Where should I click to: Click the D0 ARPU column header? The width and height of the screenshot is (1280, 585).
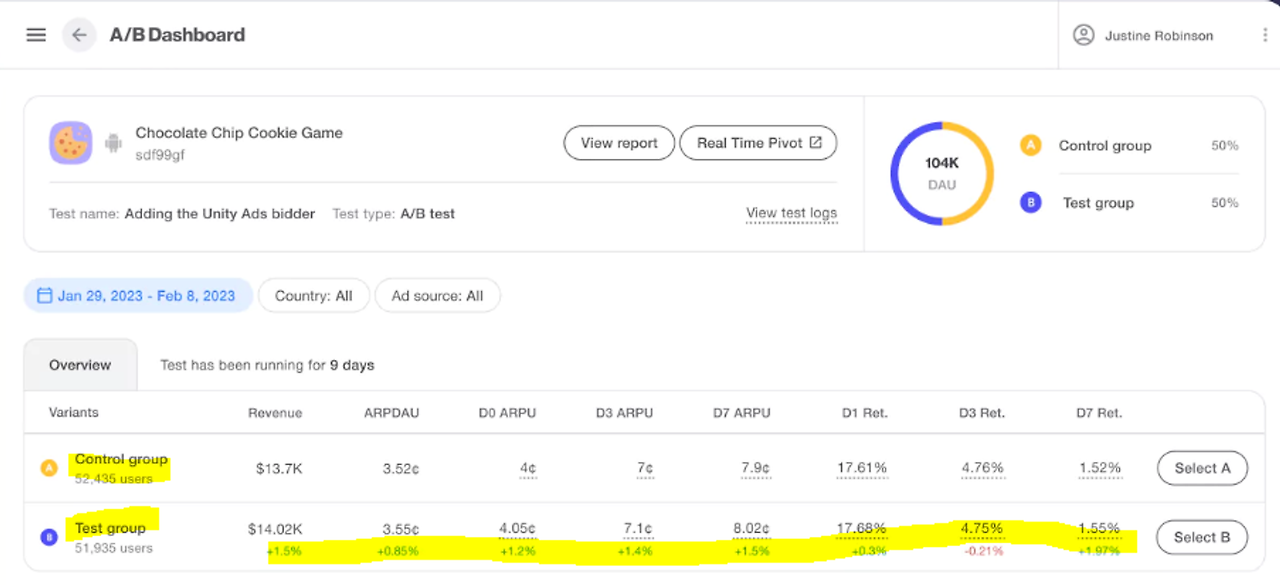point(507,413)
